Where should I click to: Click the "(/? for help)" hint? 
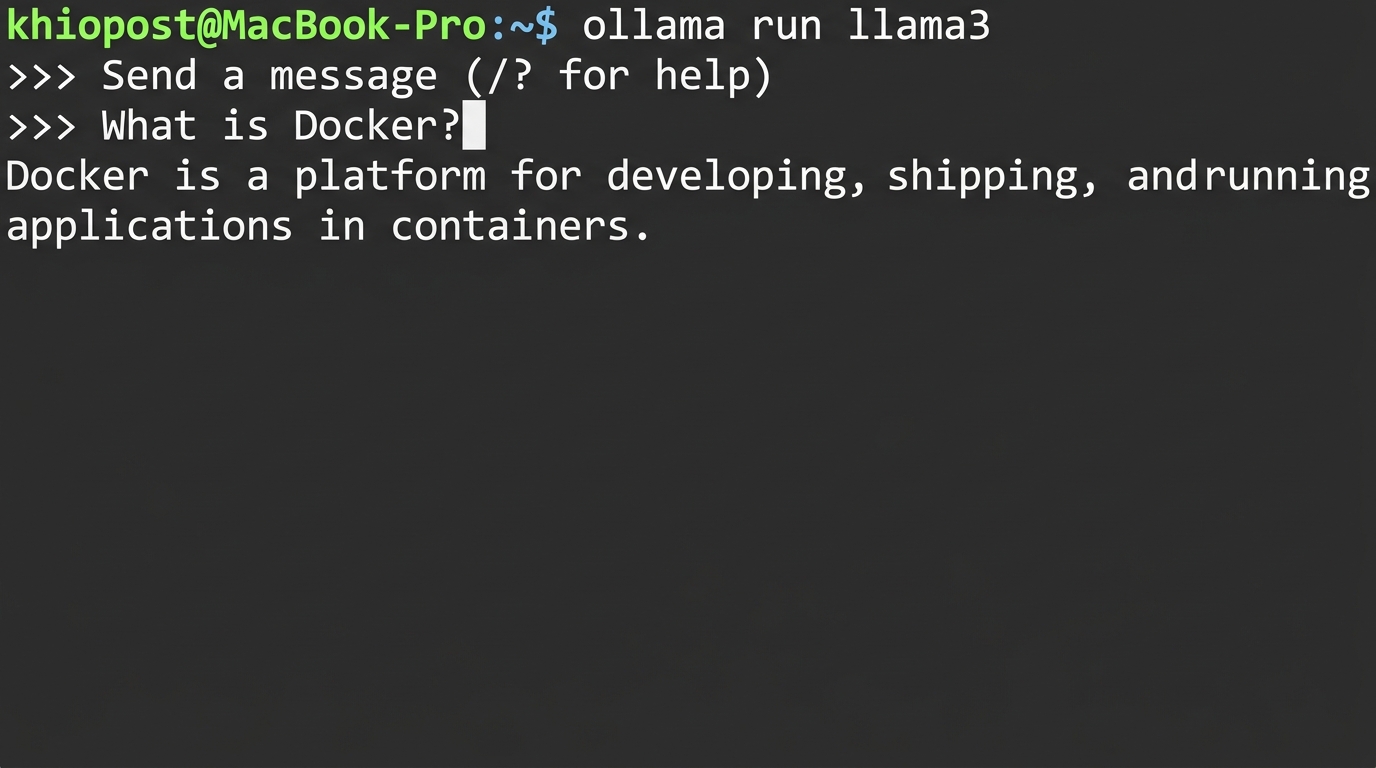618,76
